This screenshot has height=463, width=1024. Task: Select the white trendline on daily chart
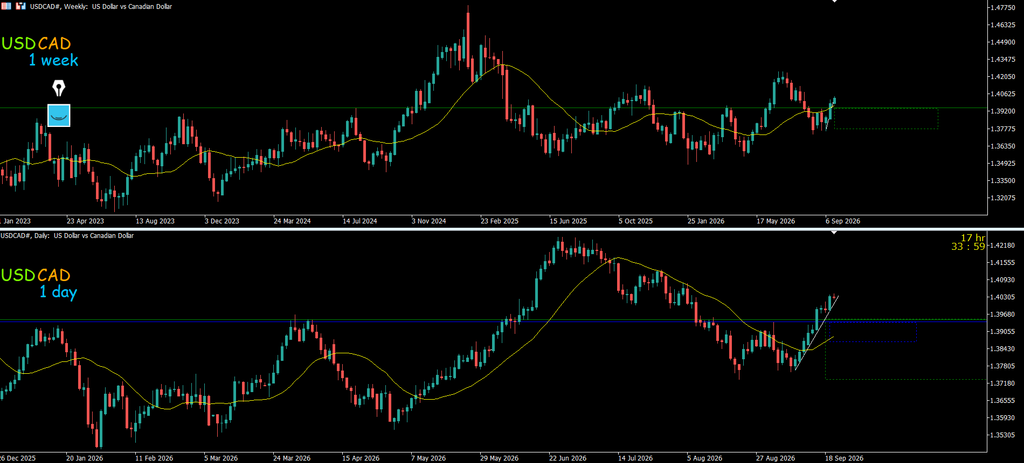(x=816, y=334)
